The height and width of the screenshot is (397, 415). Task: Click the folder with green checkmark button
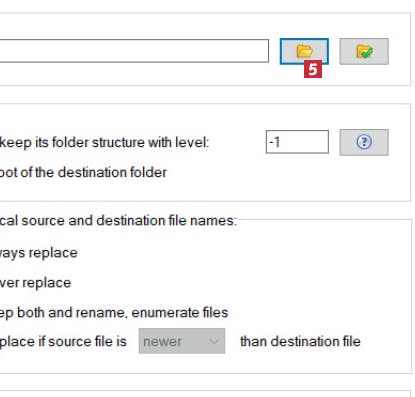pyautogui.click(x=364, y=51)
